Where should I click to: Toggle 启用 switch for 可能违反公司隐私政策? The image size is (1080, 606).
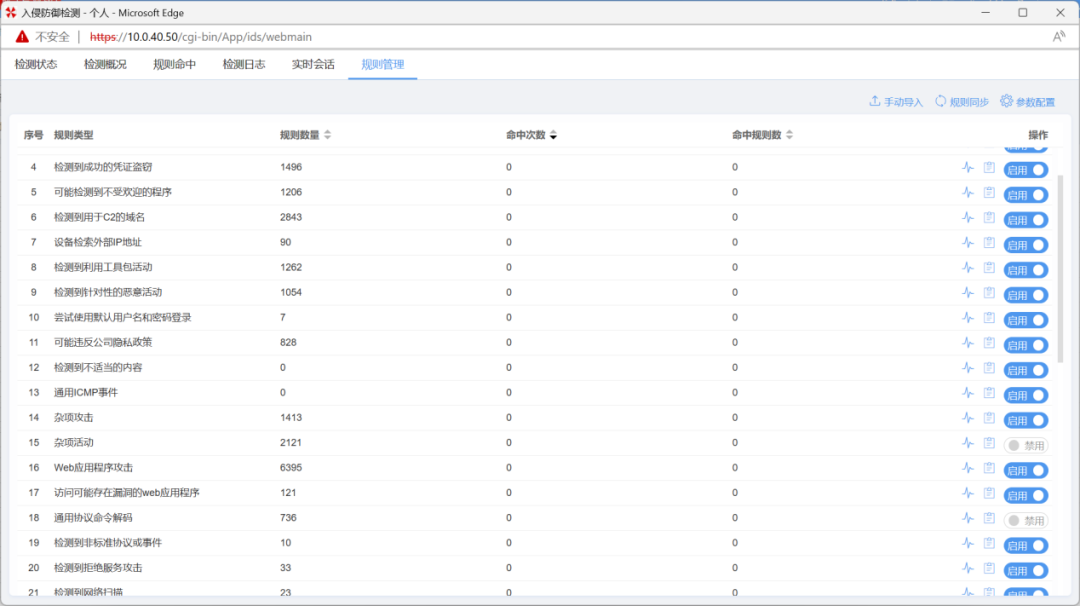click(1026, 345)
